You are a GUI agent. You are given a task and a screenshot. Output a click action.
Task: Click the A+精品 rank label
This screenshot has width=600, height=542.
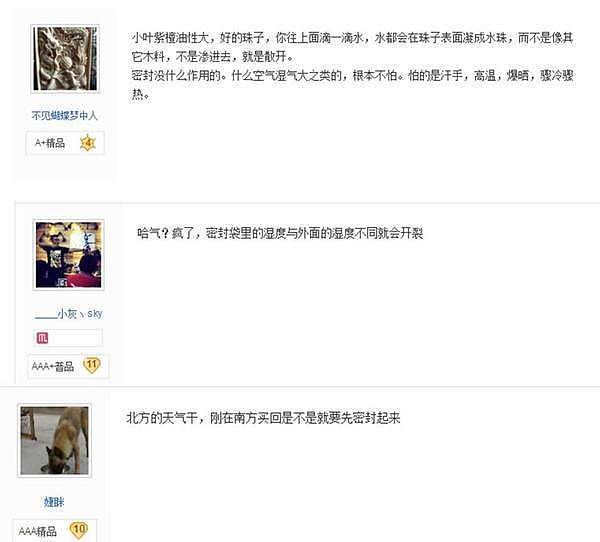pyautogui.click(x=50, y=143)
